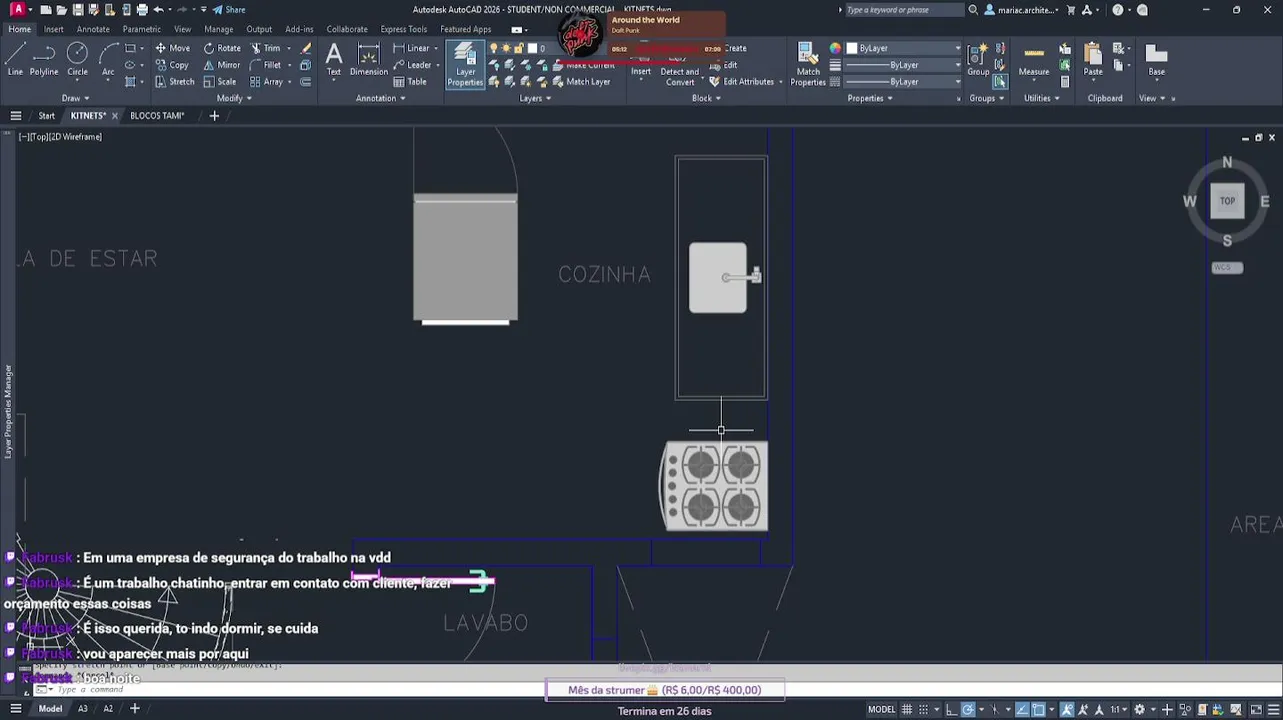Switch to the Start tab

(x=47, y=116)
